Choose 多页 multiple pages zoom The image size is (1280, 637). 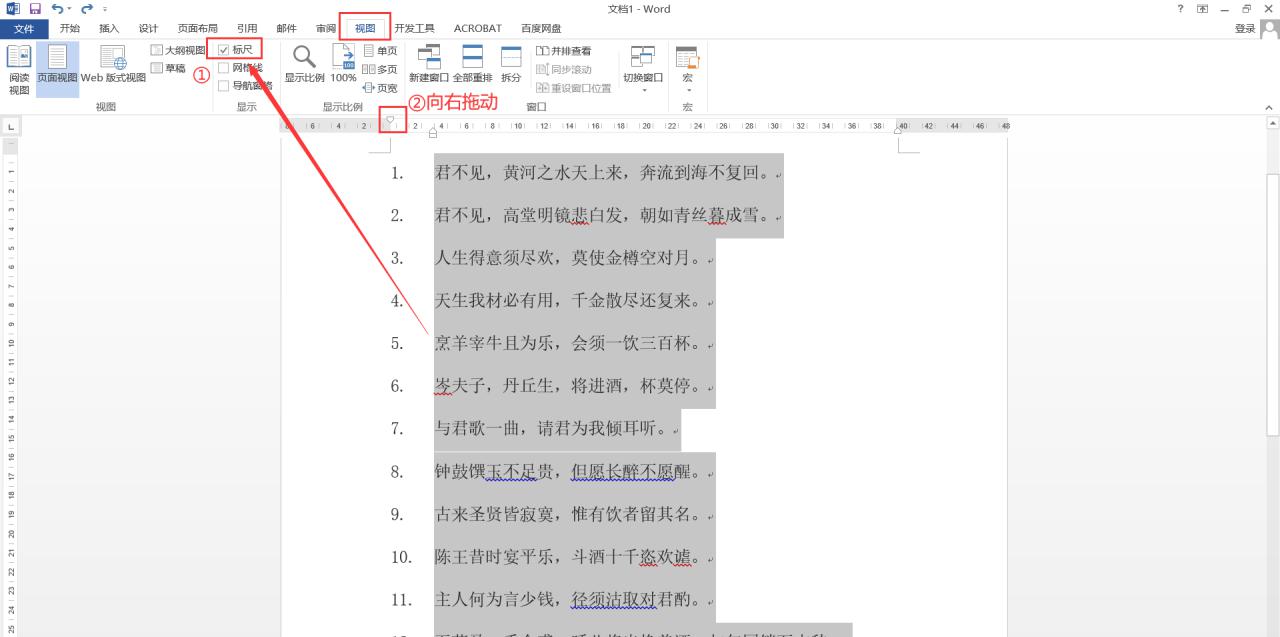(379, 68)
